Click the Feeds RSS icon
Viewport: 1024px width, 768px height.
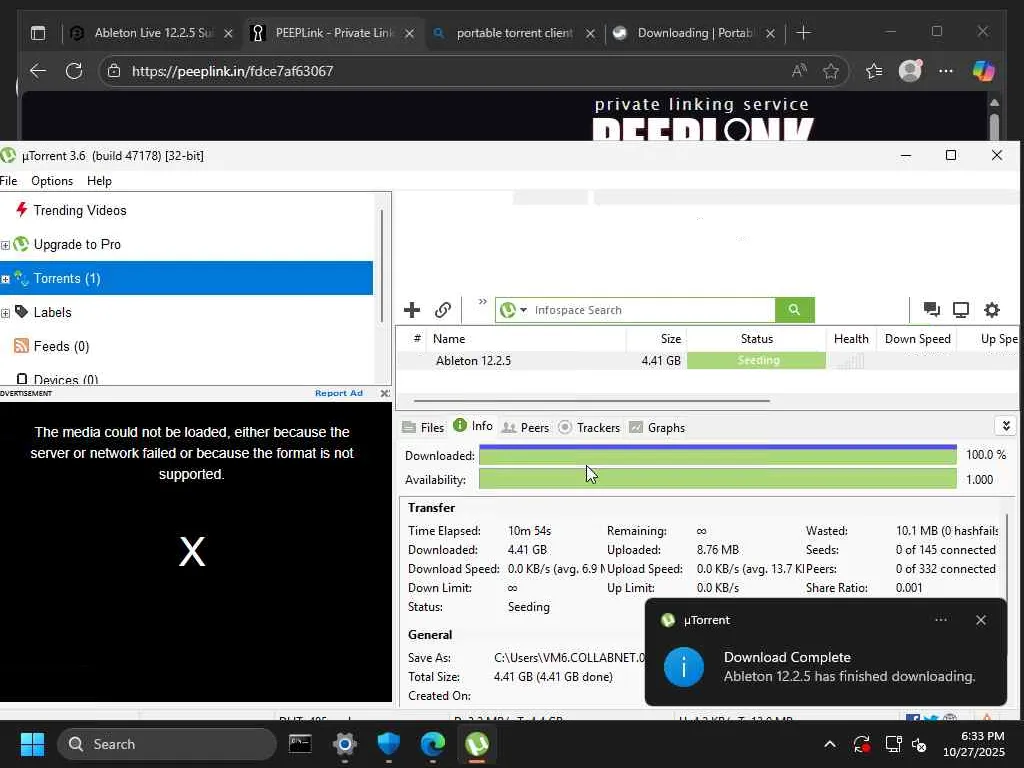22,345
